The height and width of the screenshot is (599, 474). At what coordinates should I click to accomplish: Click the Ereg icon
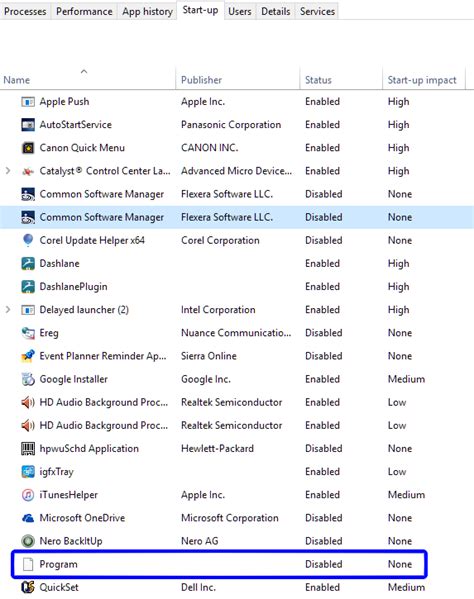point(28,333)
